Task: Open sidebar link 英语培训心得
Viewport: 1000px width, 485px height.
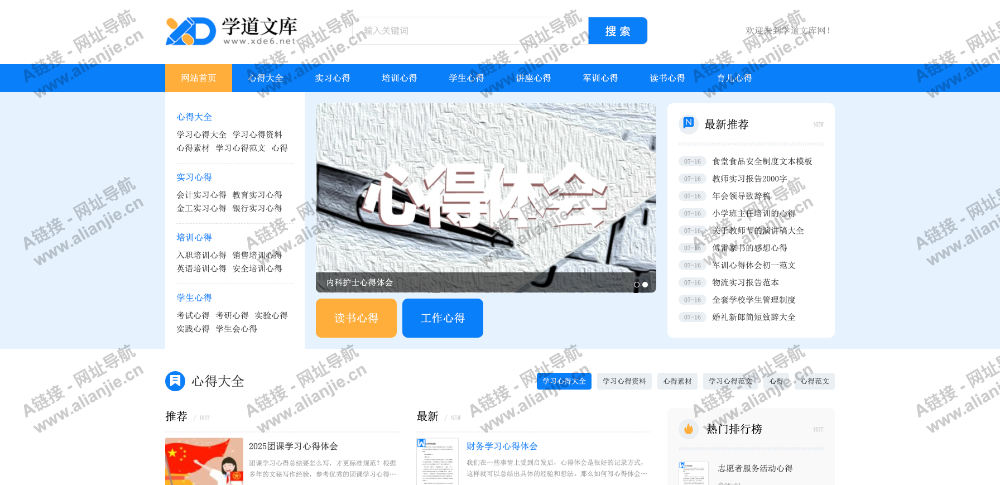Action: [x=202, y=268]
